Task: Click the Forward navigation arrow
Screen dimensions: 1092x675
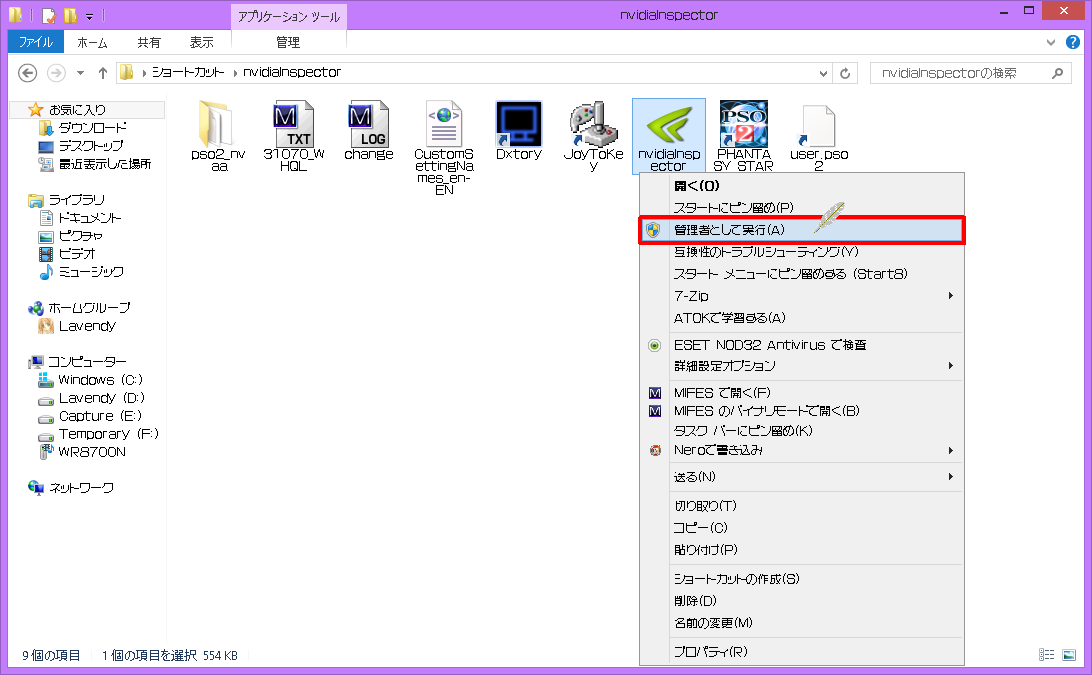Action: click(x=56, y=72)
